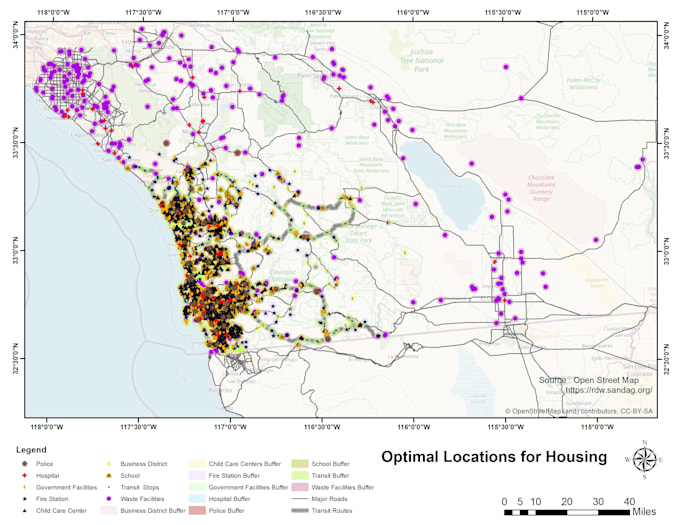Open the rdw.sandag.org source URL
The image size is (680, 525).
tap(608, 390)
